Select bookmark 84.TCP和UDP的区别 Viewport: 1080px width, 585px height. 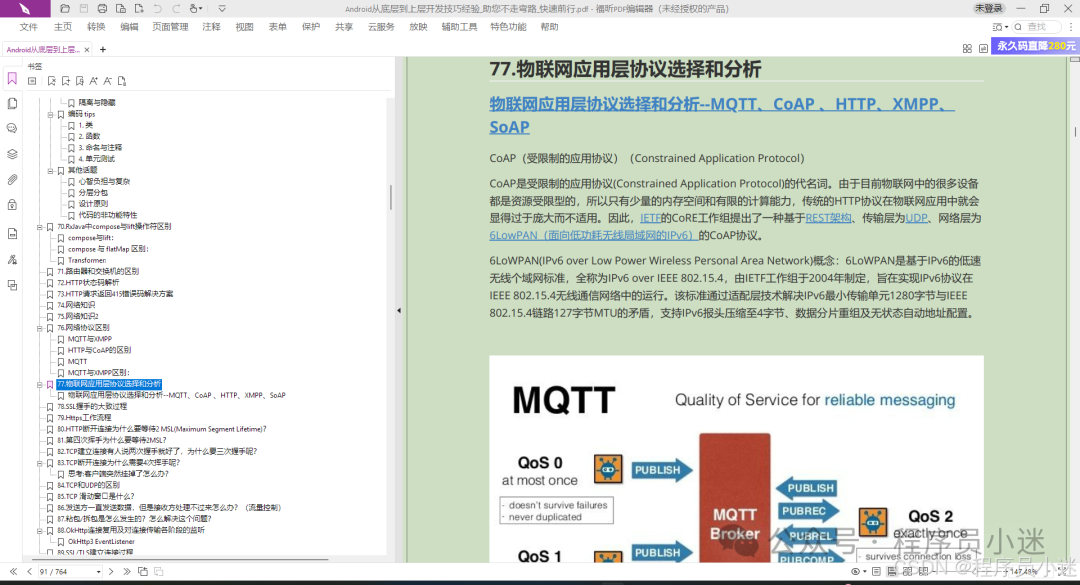click(88, 485)
